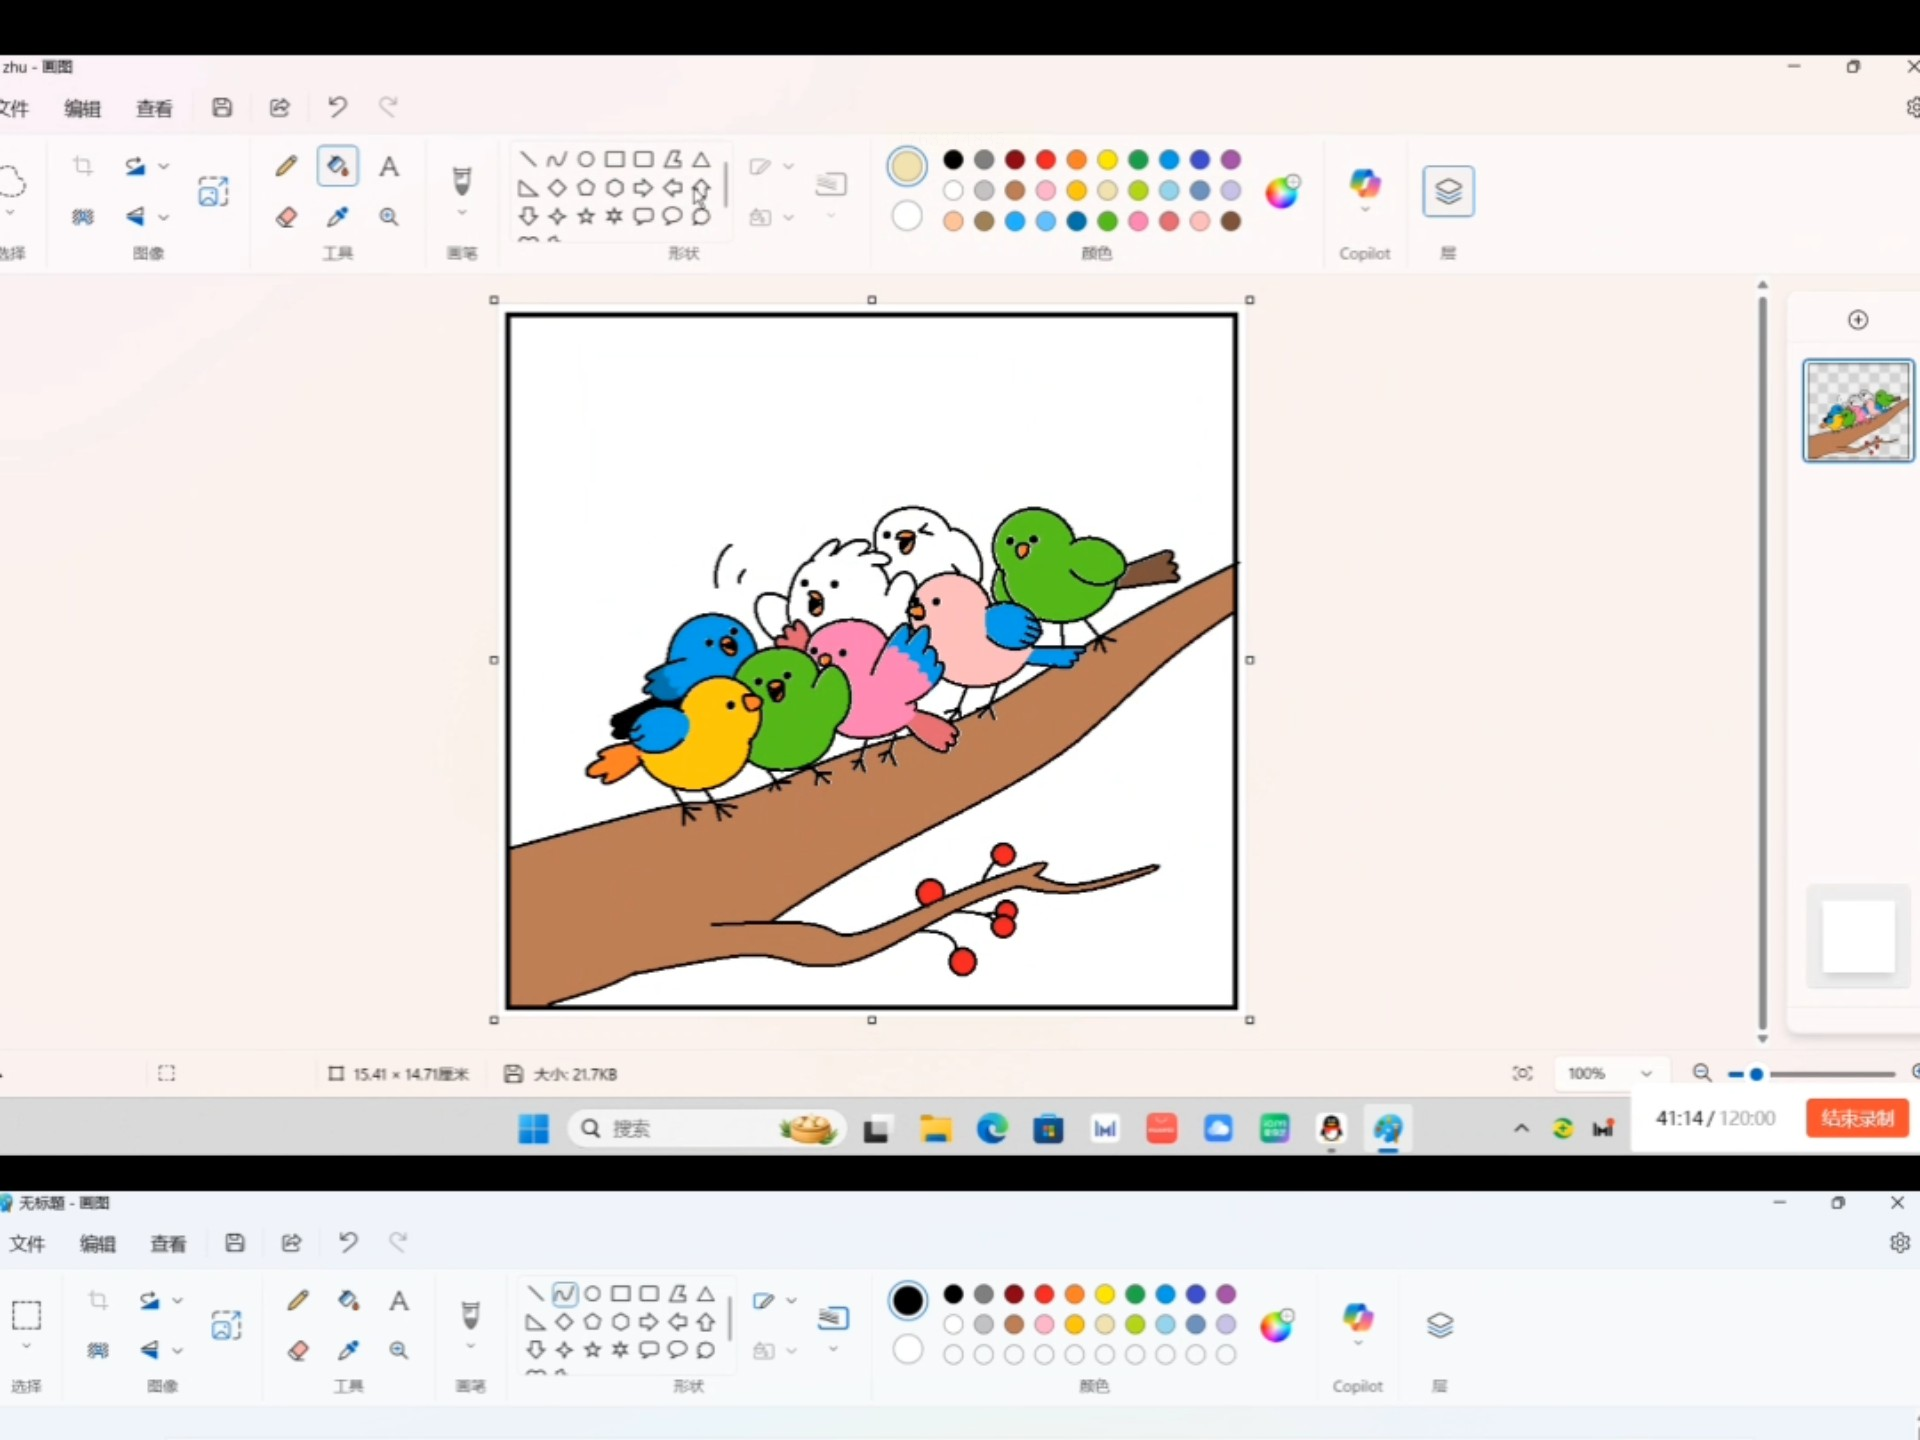
Task: Click the 结束录制 button
Action: [x=1857, y=1118]
